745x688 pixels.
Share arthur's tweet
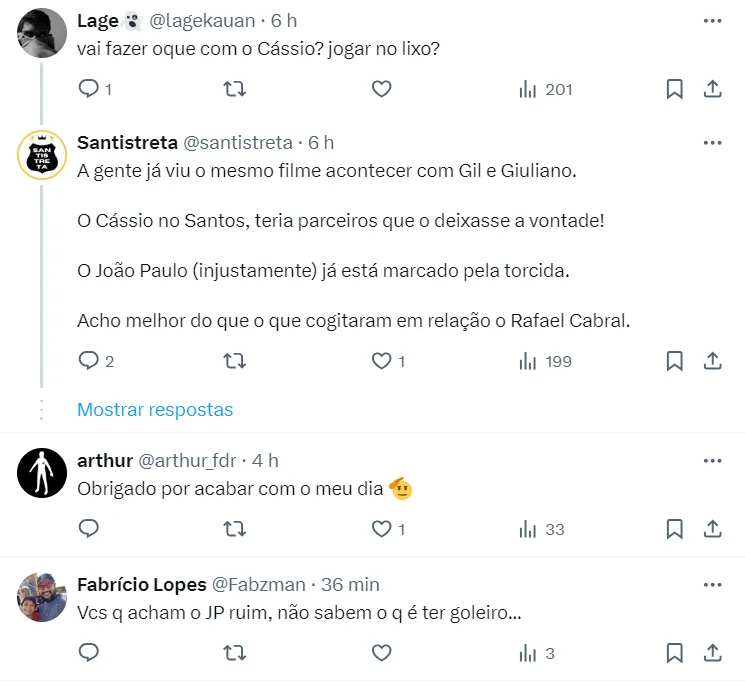point(713,529)
